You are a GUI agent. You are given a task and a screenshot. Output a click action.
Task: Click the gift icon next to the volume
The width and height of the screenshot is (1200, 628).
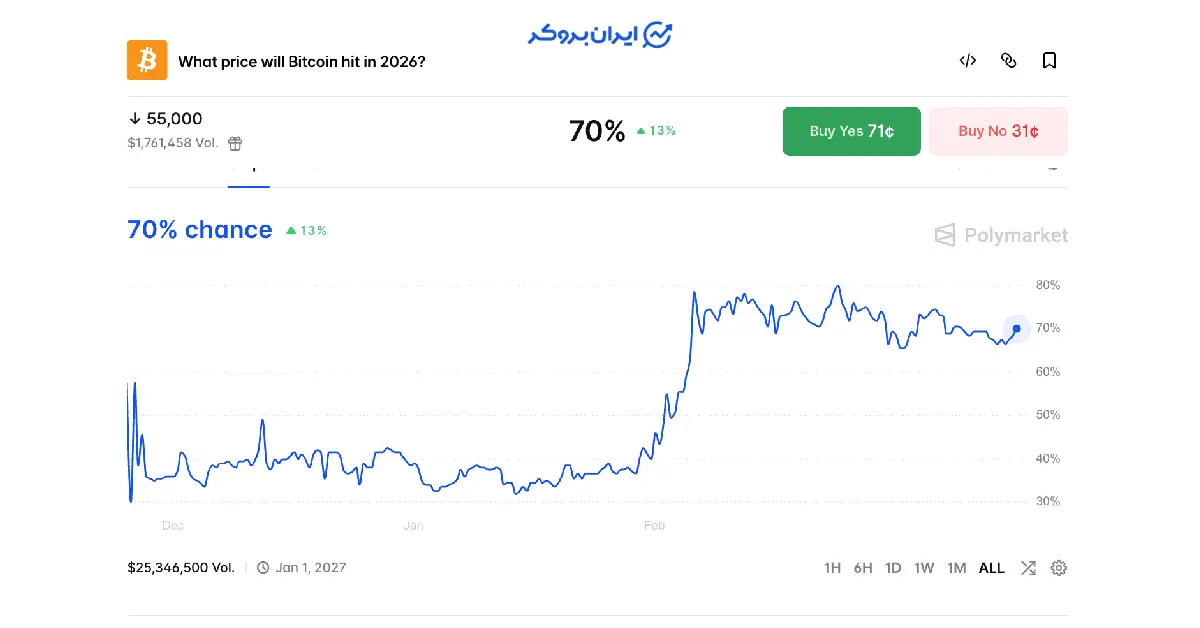(235, 143)
